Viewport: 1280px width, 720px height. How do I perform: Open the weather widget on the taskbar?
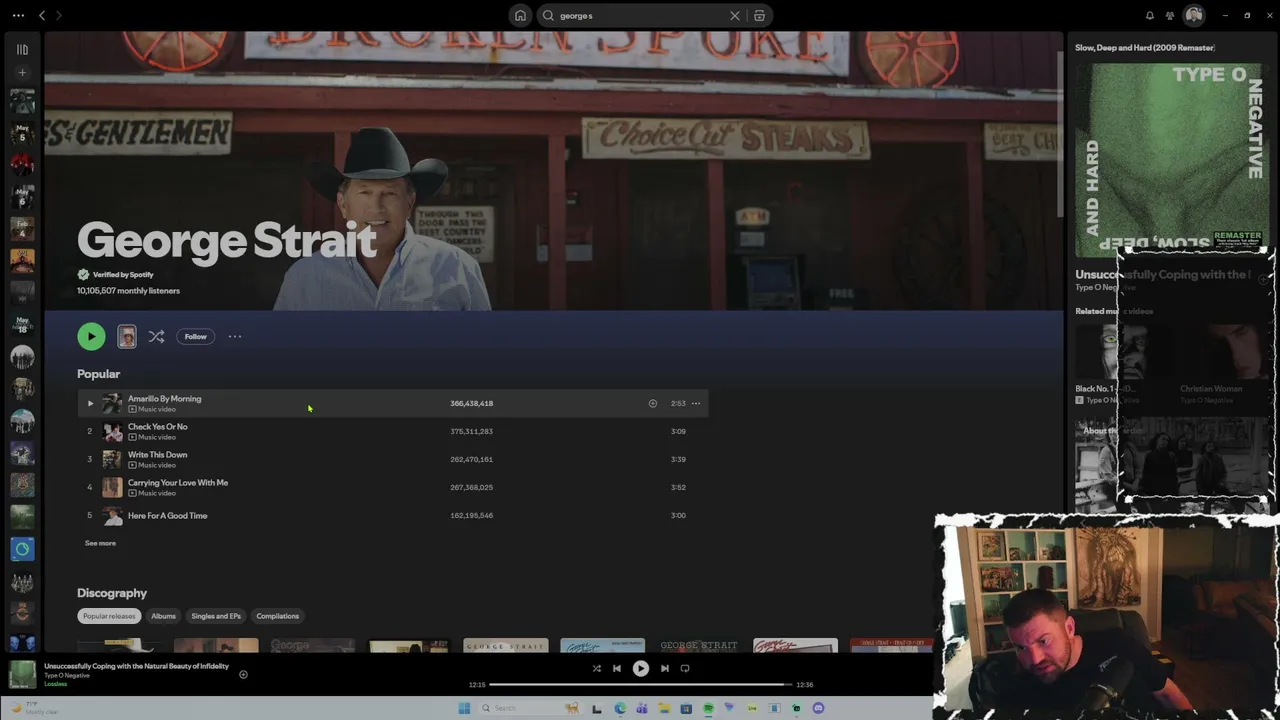(x=35, y=708)
